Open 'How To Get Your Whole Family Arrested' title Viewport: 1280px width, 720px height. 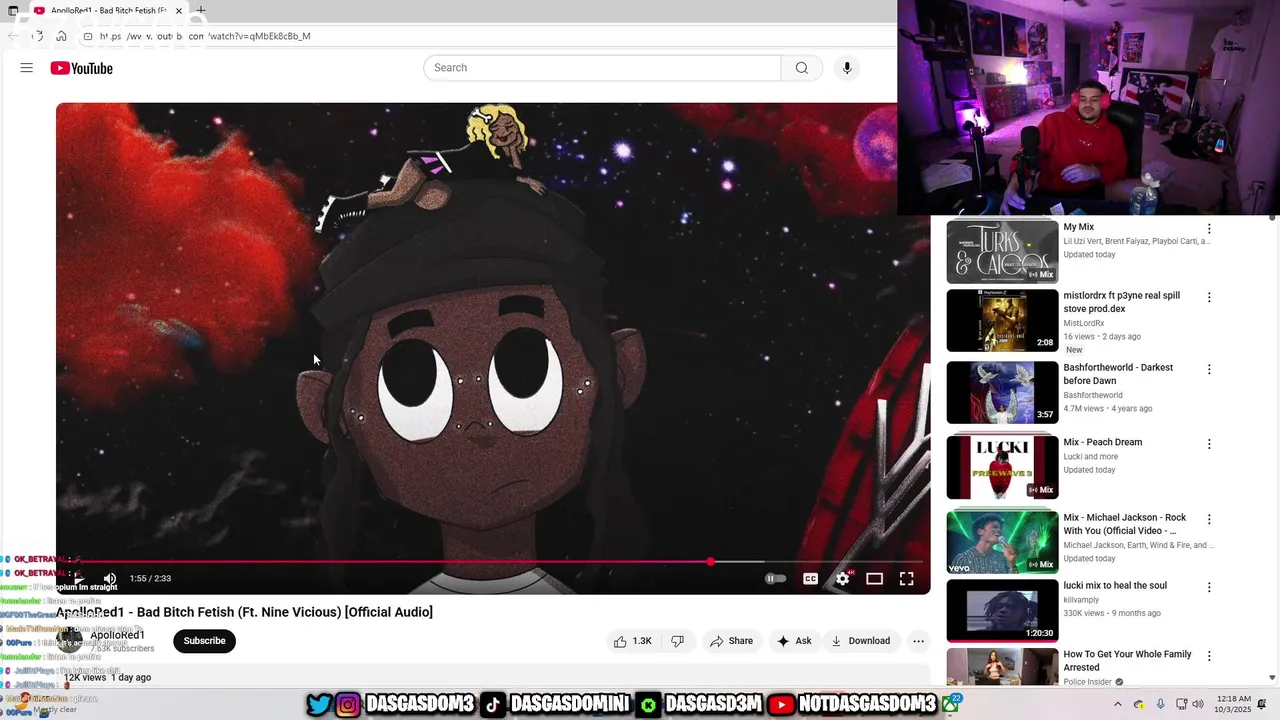click(1127, 661)
